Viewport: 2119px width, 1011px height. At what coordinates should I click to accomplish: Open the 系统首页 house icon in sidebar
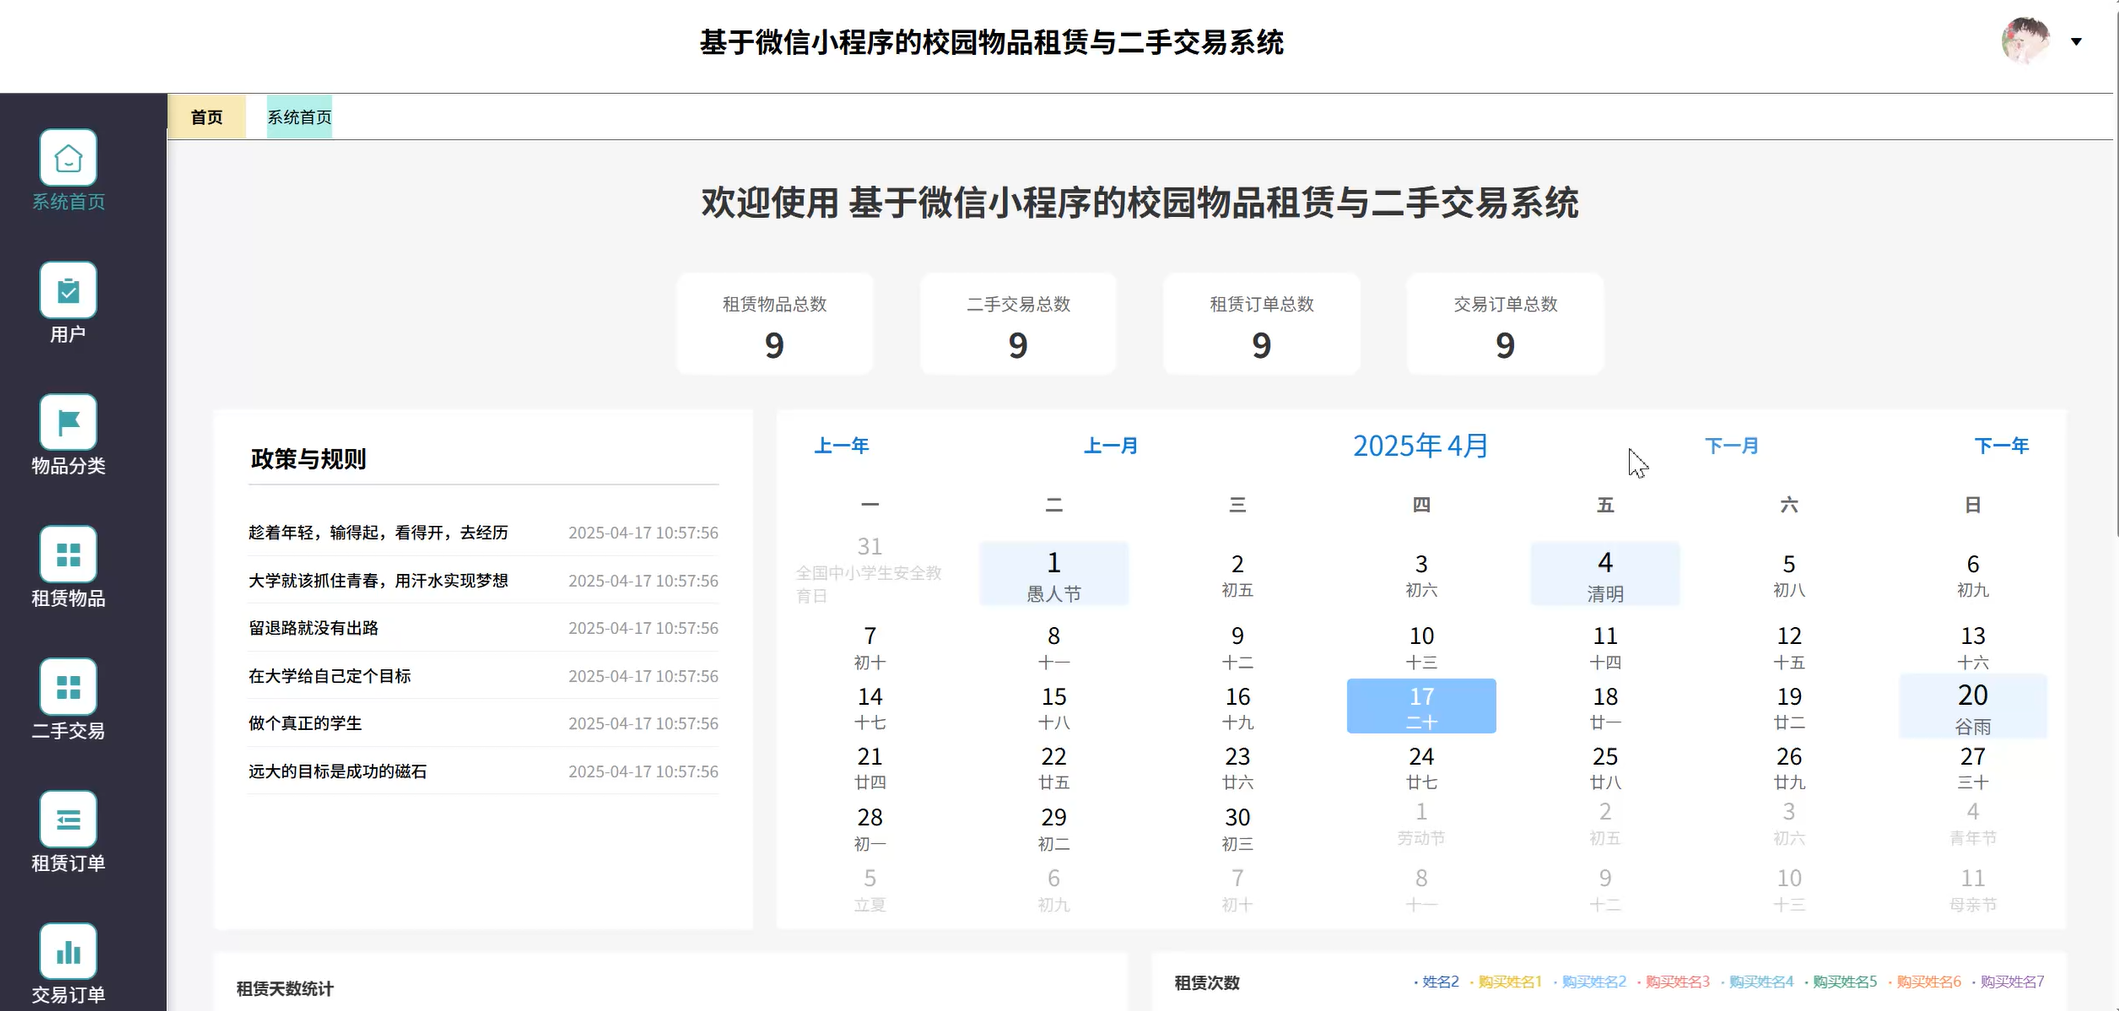click(x=68, y=158)
